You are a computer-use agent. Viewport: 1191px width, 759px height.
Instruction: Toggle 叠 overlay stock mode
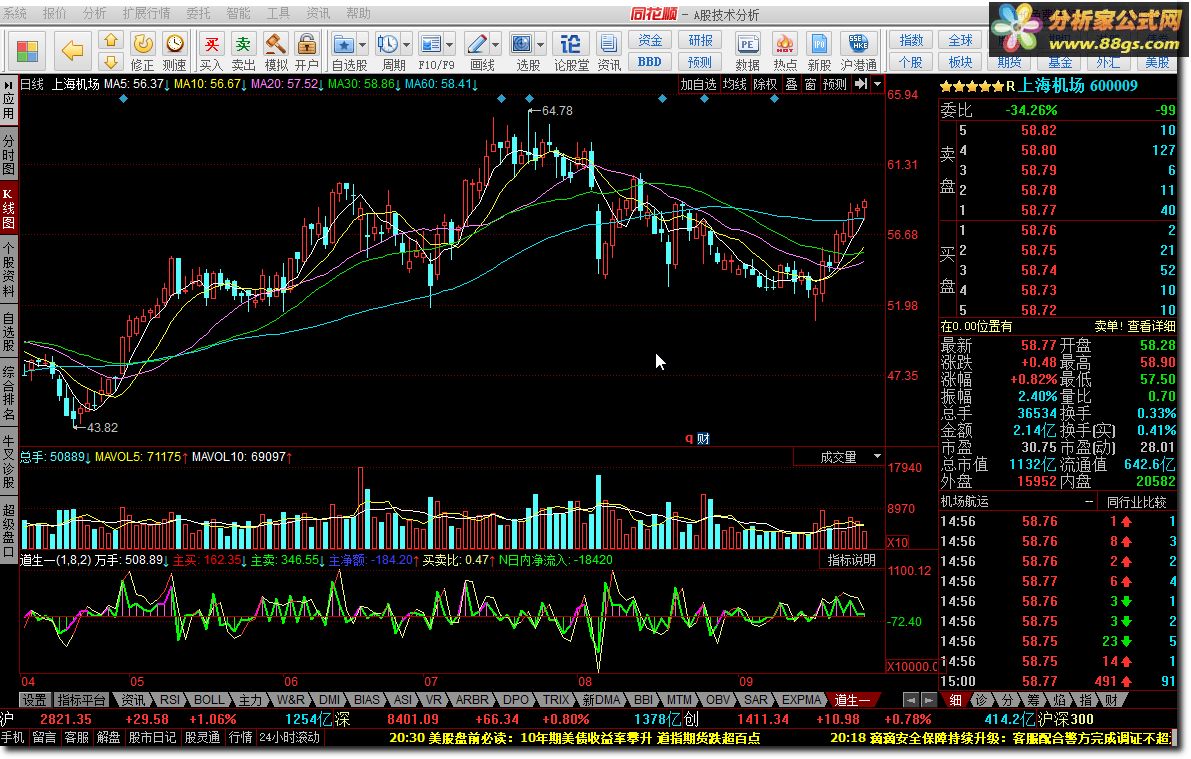791,84
